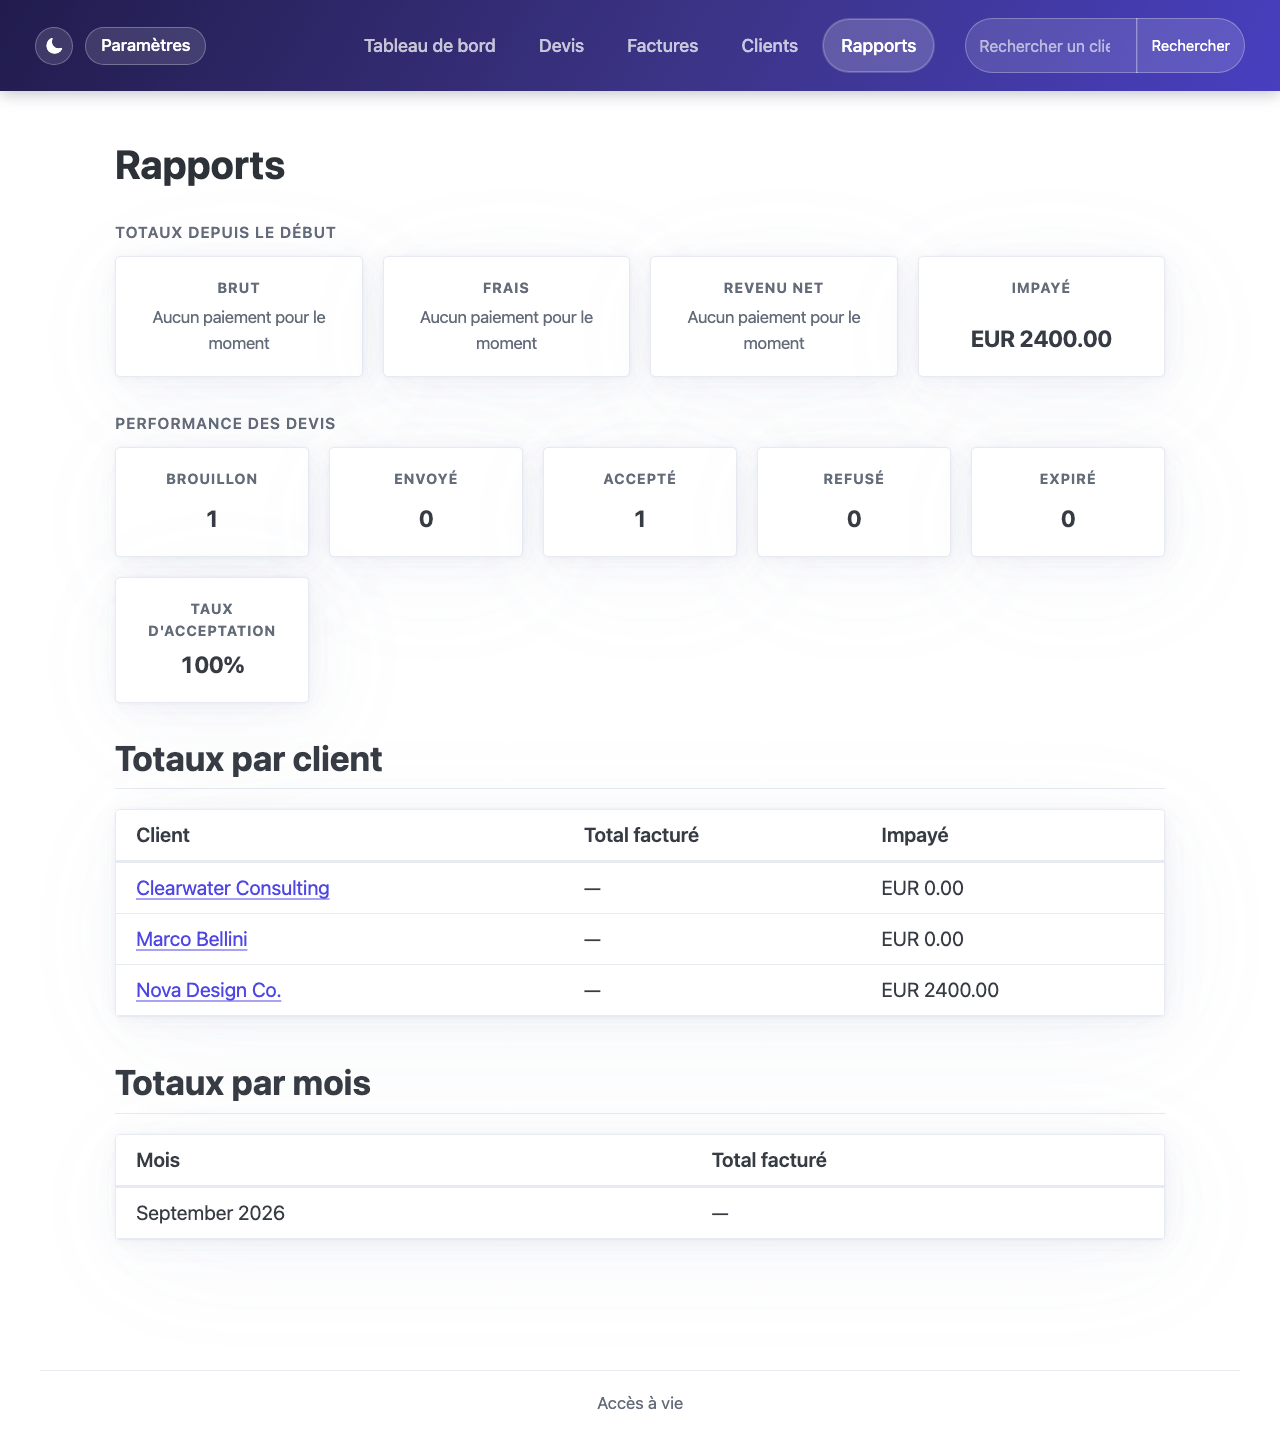Open the Clients page
The image size is (1280, 1436).
769,46
